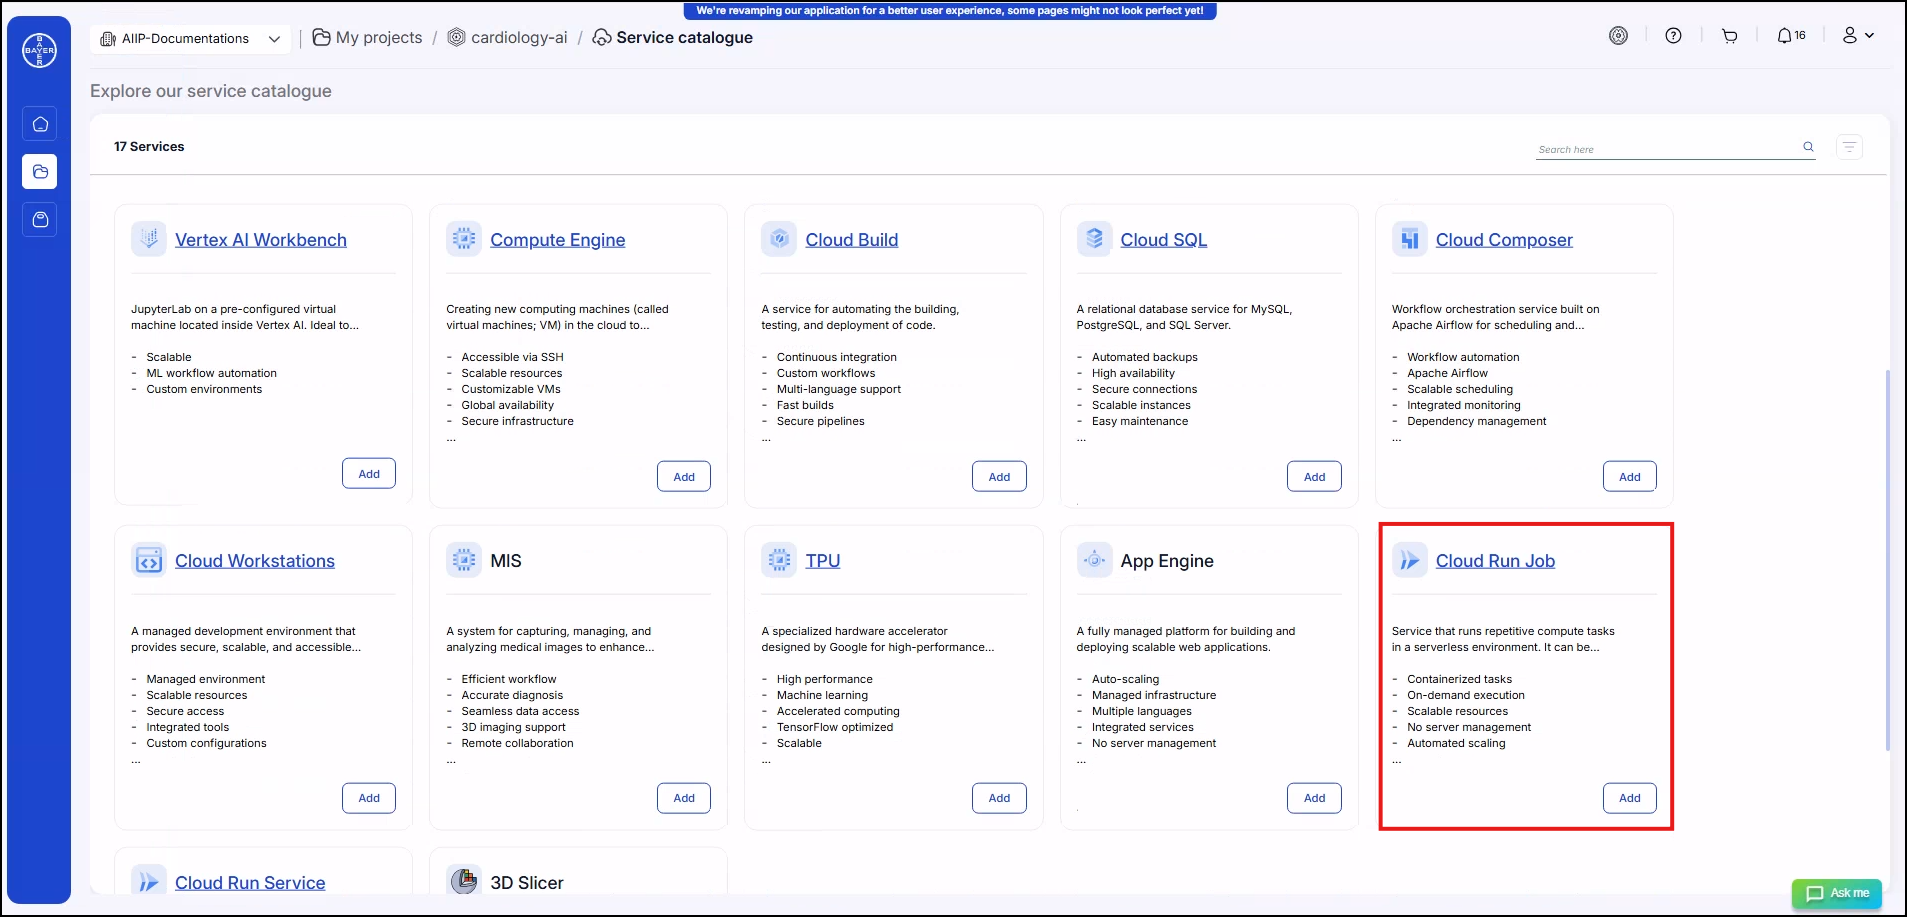Add Vertex AI Workbench service
The height and width of the screenshot is (917, 1907).
coord(369,474)
